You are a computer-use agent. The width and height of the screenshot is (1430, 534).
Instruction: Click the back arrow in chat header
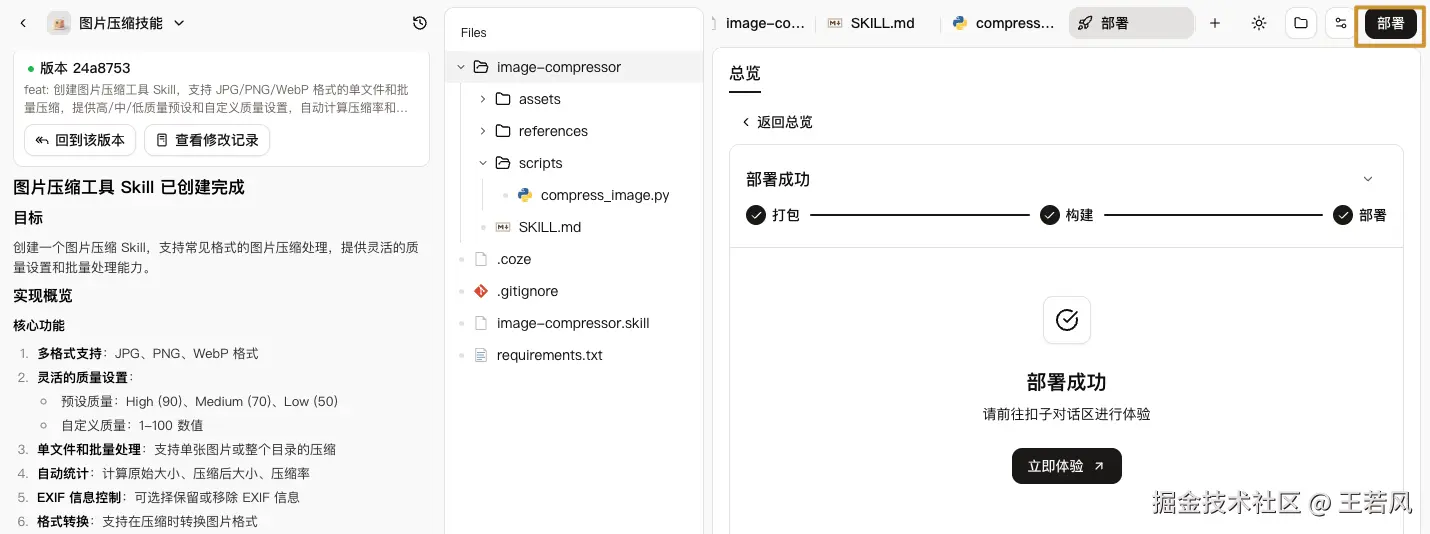click(x=23, y=23)
